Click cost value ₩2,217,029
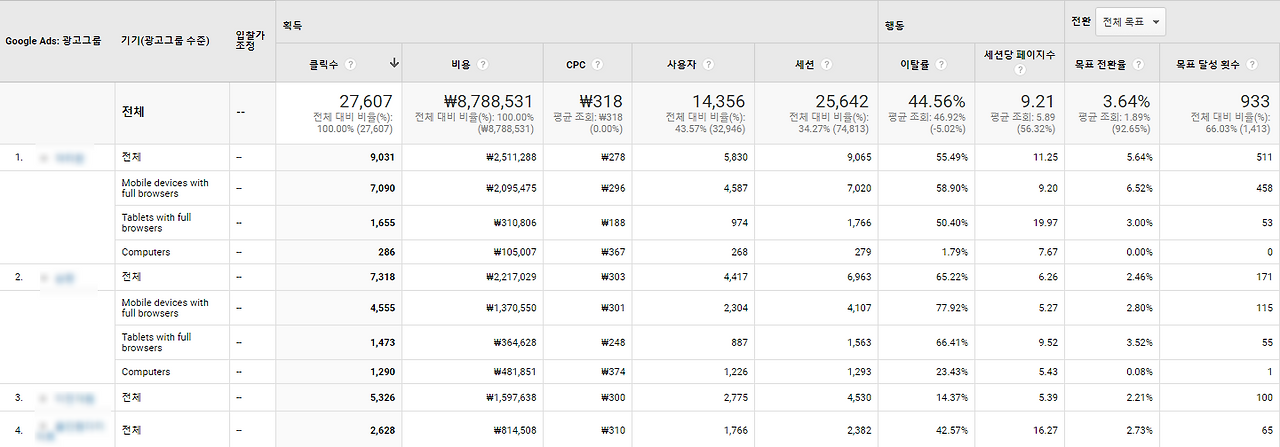Image resolution: width=1280 pixels, height=447 pixels. [511, 276]
